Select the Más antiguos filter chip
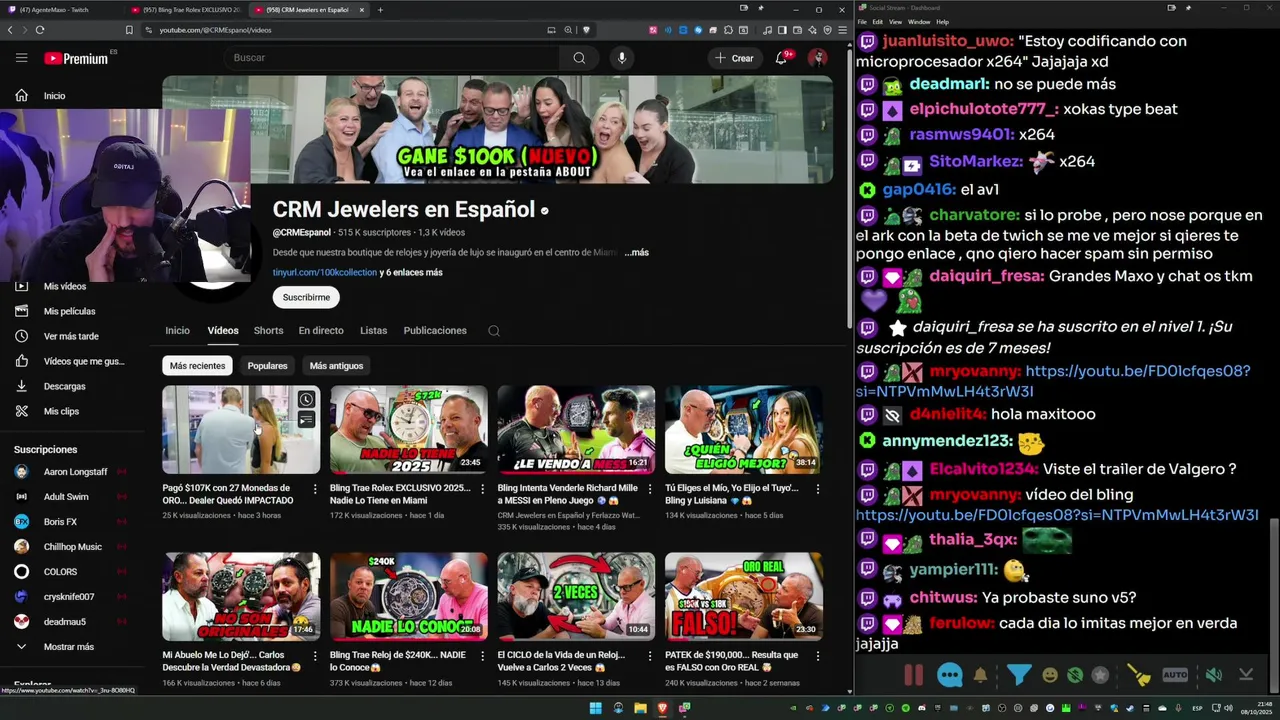This screenshot has width=1280, height=720. [x=336, y=366]
